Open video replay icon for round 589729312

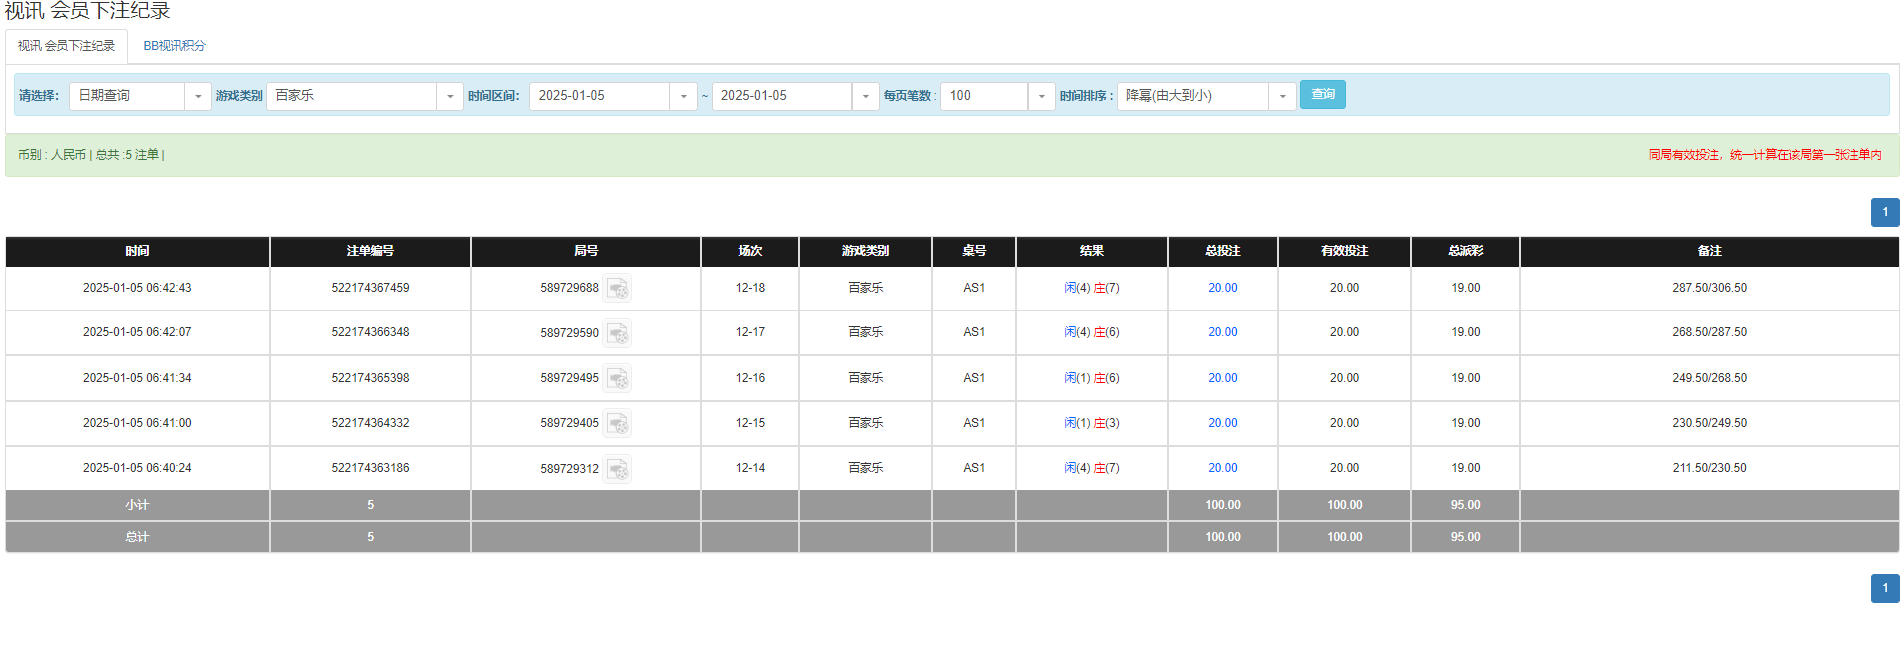coord(618,469)
